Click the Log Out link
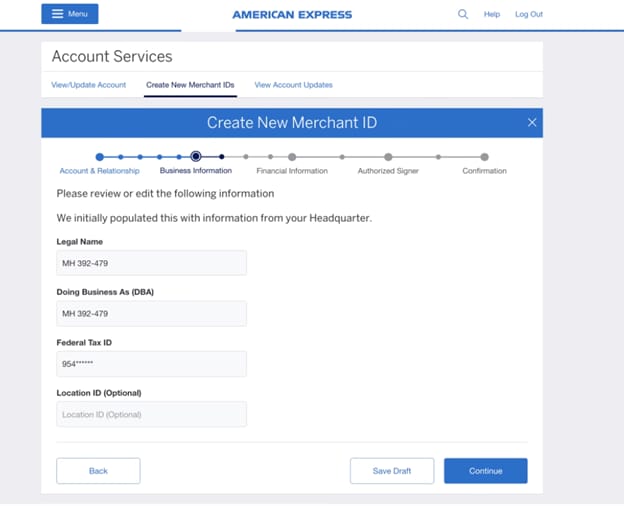Screen dimensions: 624x507 point(528,14)
